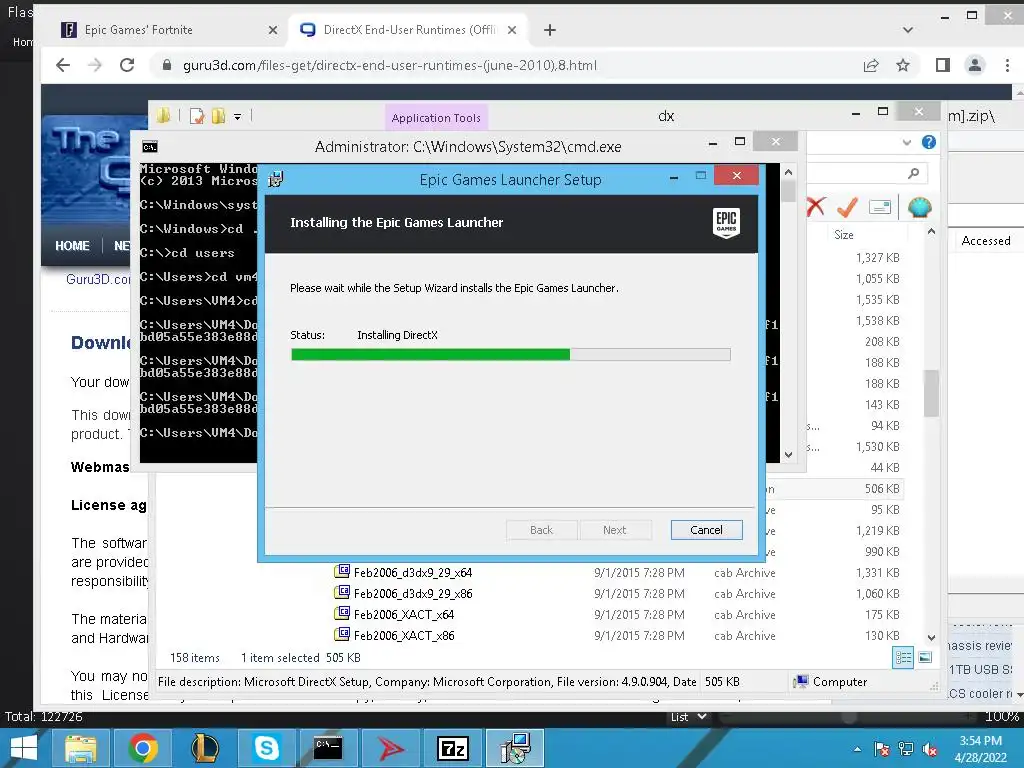
Task: Open the network status tray icon
Action: tap(906, 749)
